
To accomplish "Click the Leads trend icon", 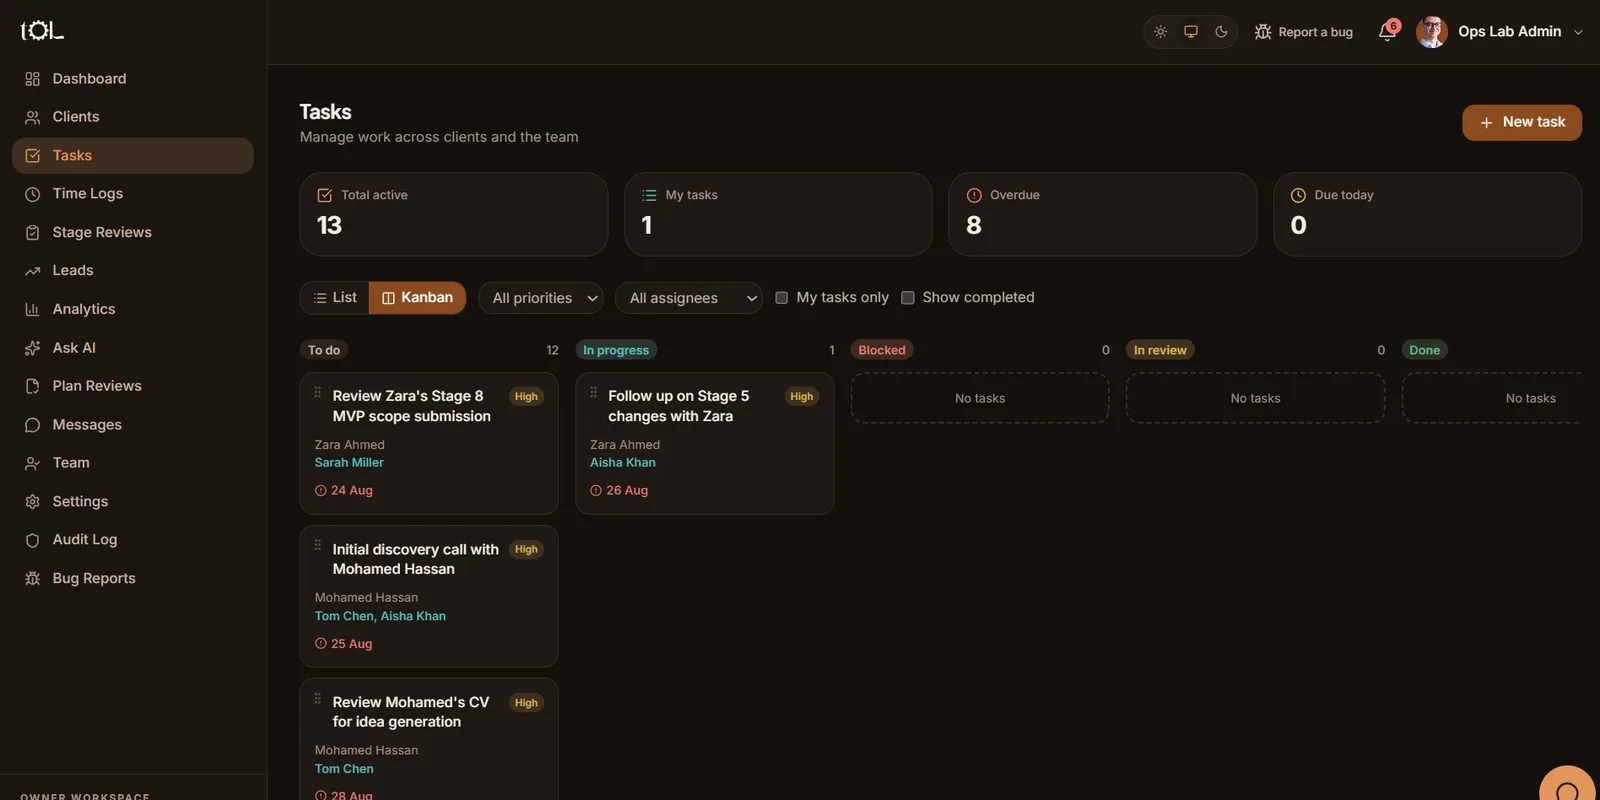I will point(32,271).
